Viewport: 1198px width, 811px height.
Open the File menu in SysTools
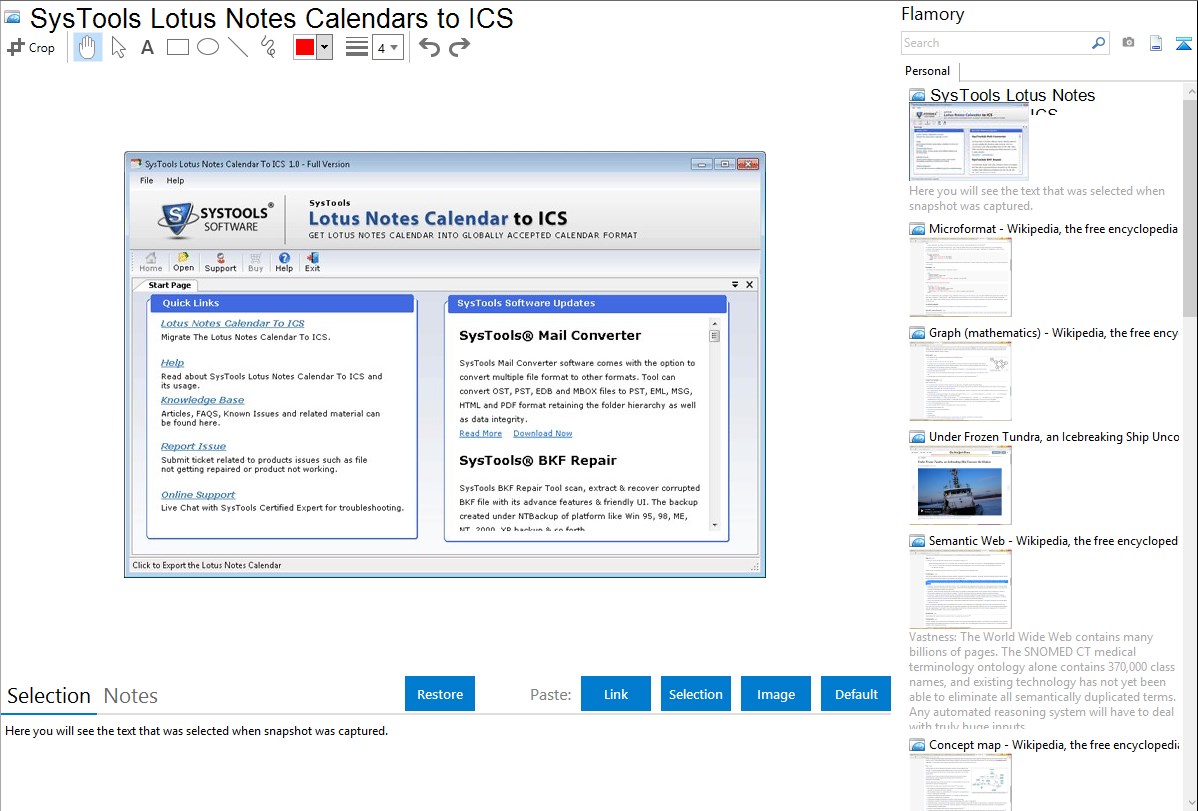(x=147, y=180)
